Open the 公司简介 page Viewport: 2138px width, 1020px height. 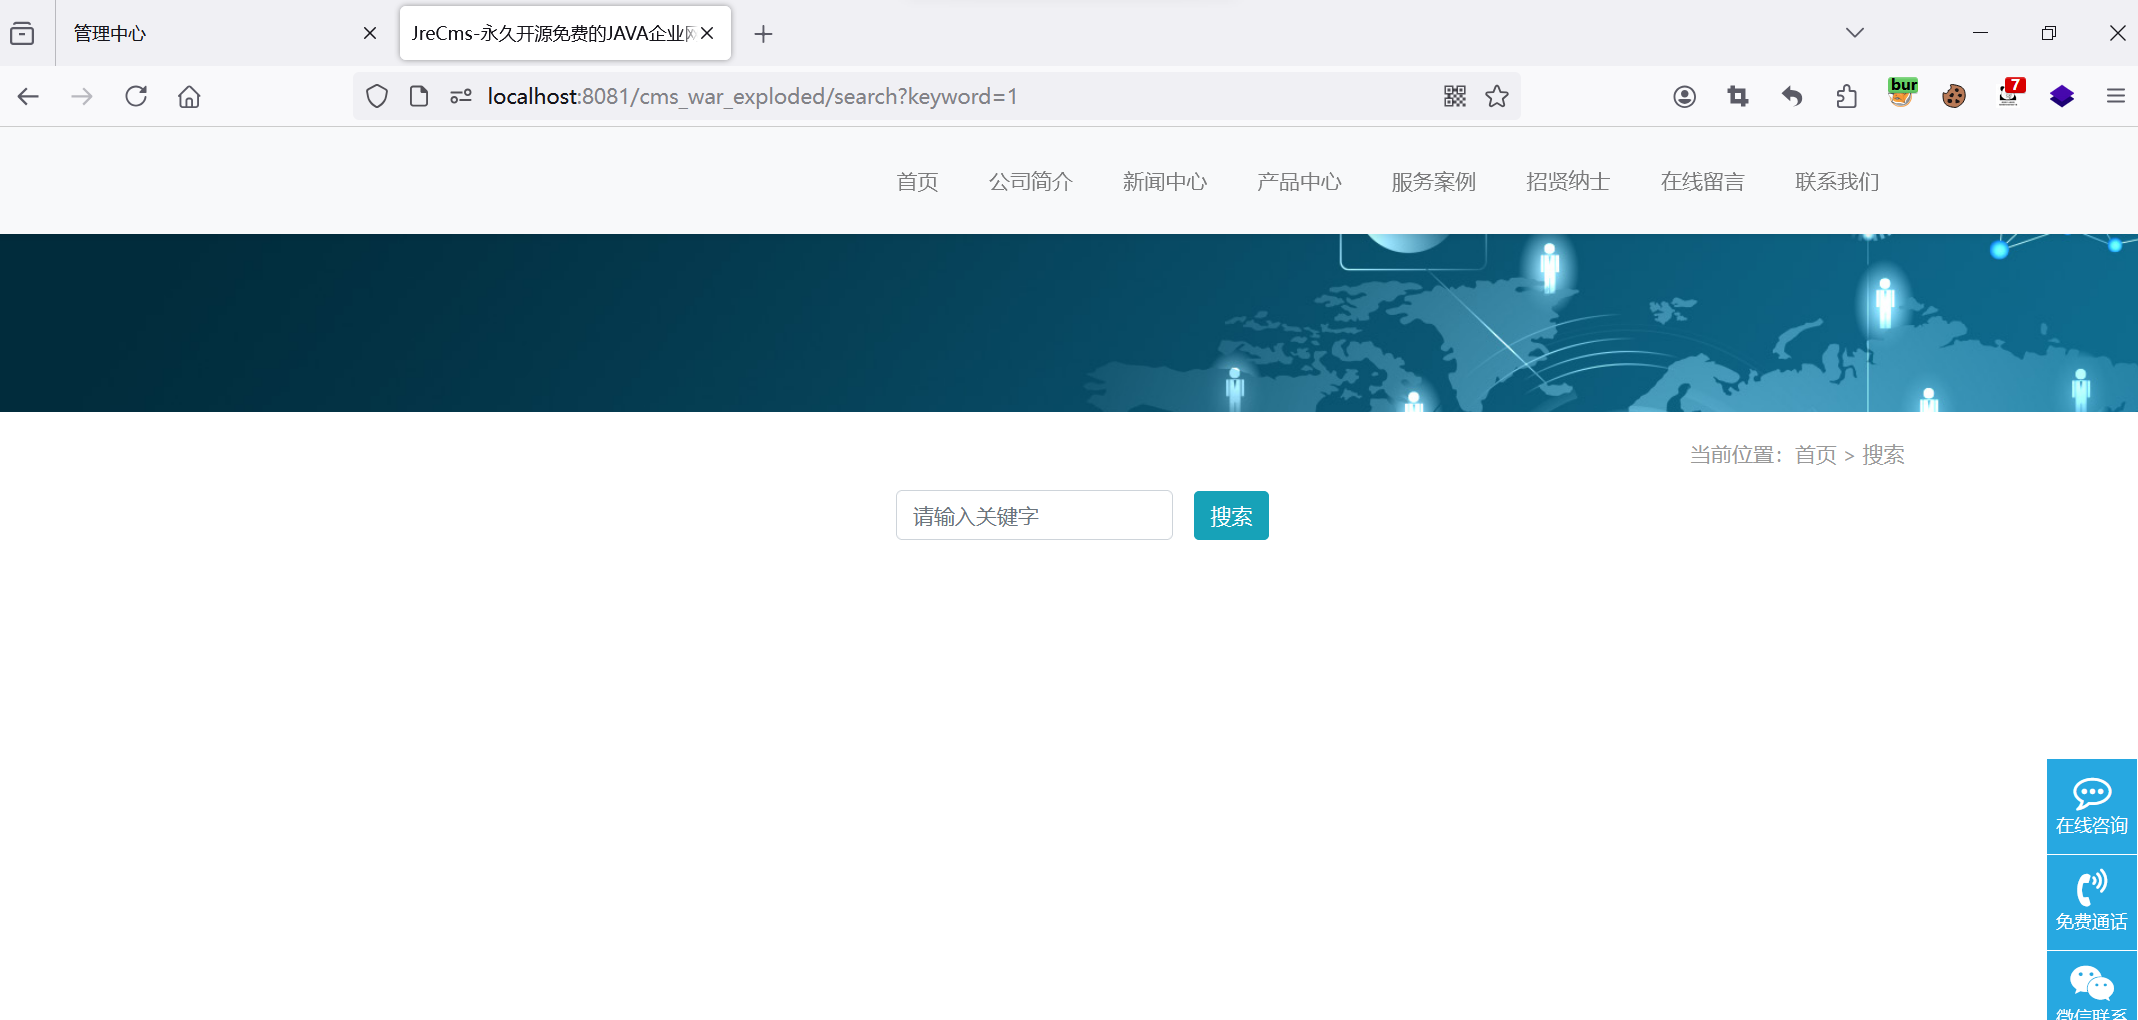click(1031, 181)
